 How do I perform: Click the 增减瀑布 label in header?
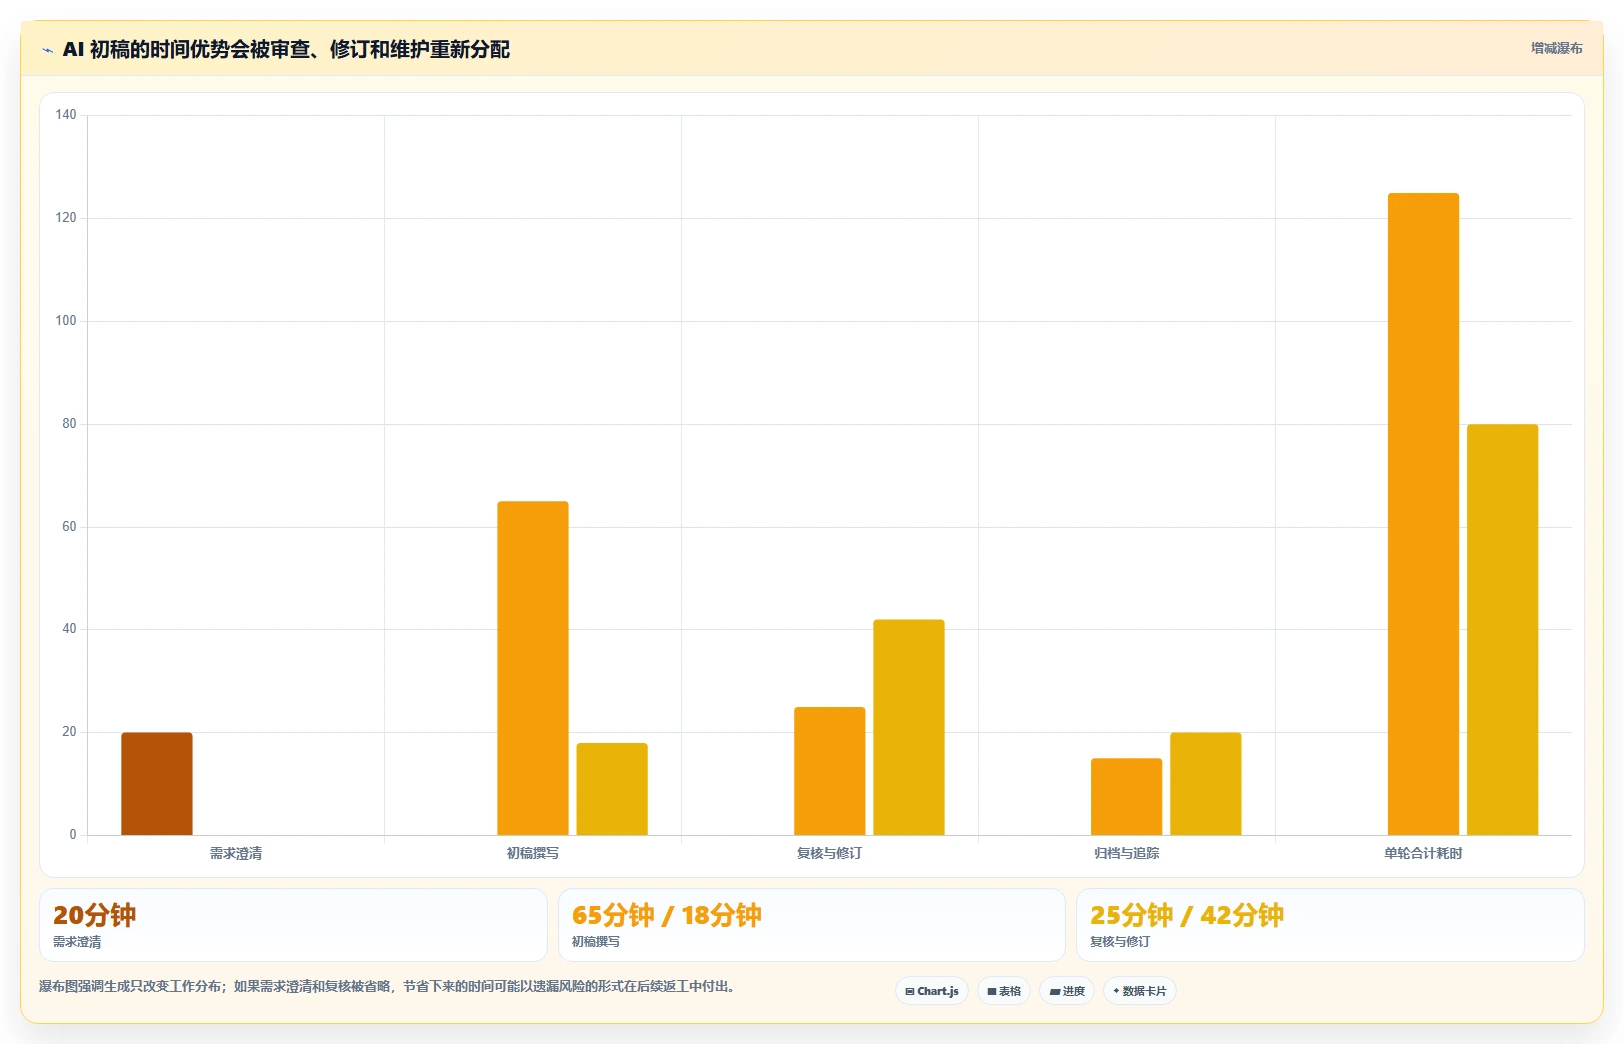(x=1556, y=48)
